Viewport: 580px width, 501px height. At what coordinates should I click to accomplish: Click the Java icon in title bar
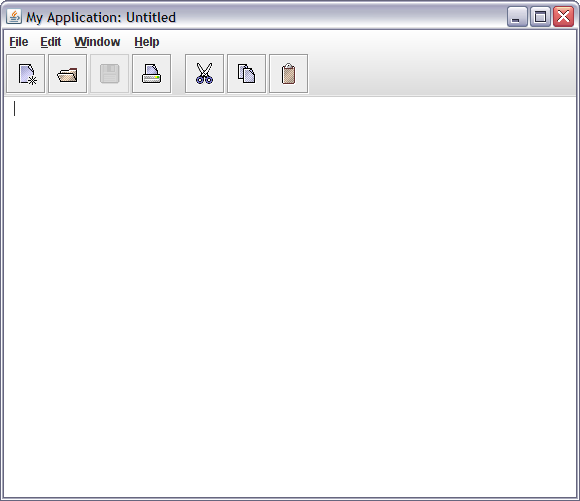[x=14, y=17]
